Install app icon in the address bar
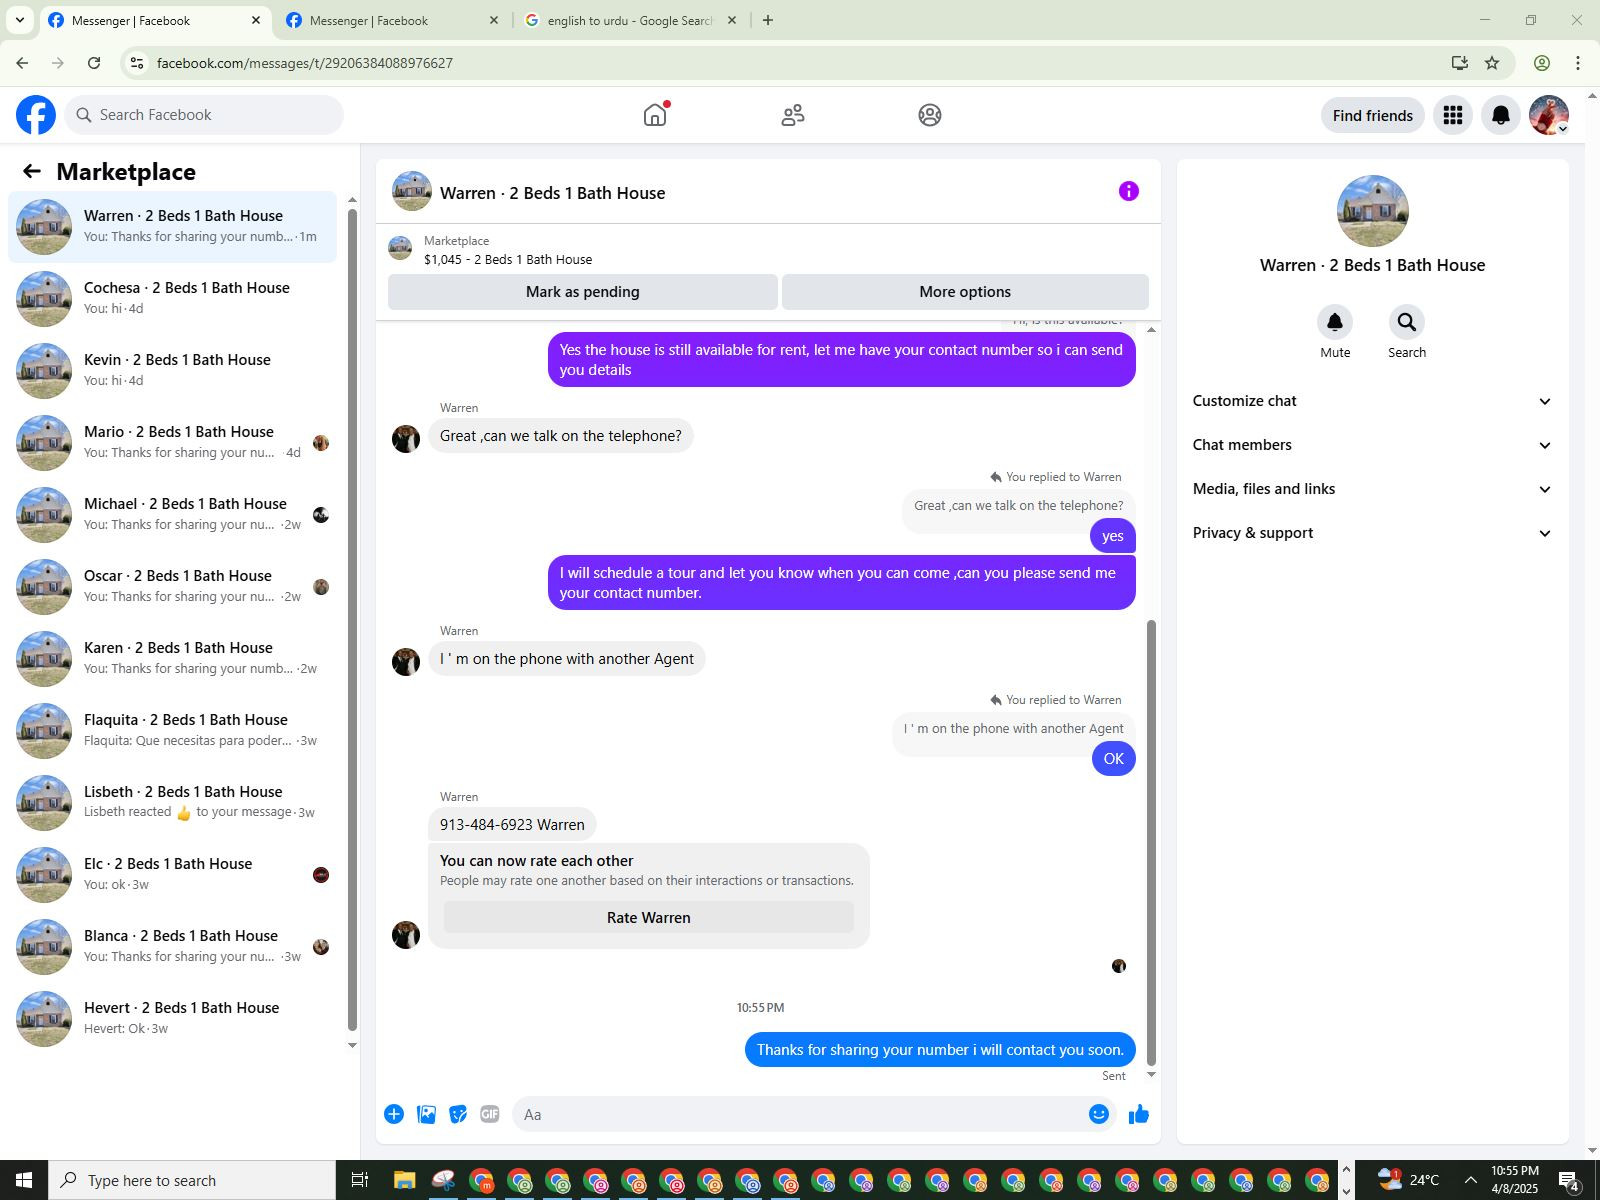Screen dimensions: 1600x1200 click(1460, 63)
